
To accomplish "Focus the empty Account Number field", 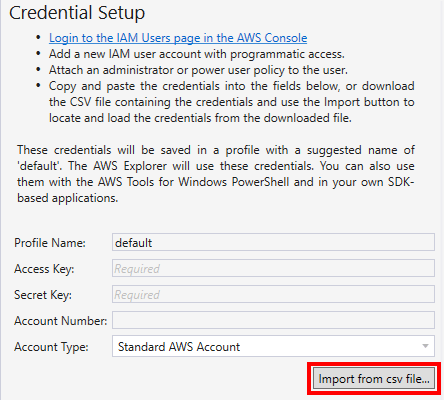I will pyautogui.click(x=273, y=320).
